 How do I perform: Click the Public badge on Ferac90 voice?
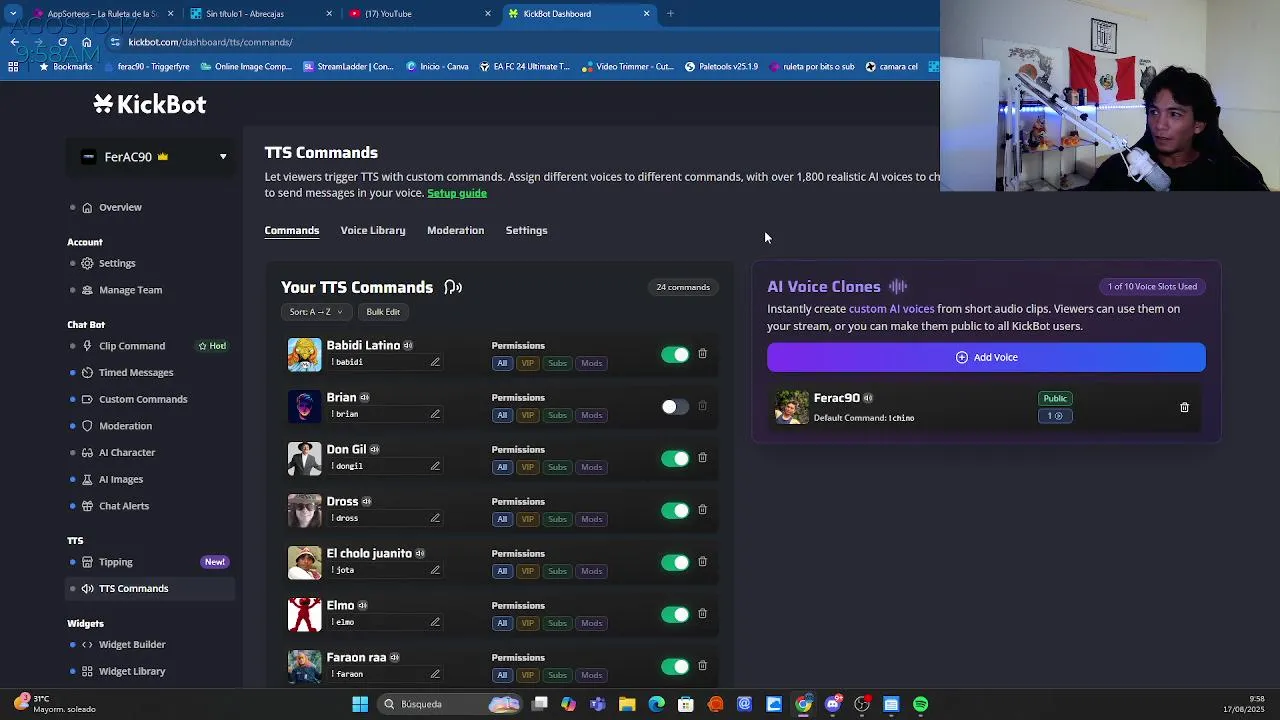1055,398
